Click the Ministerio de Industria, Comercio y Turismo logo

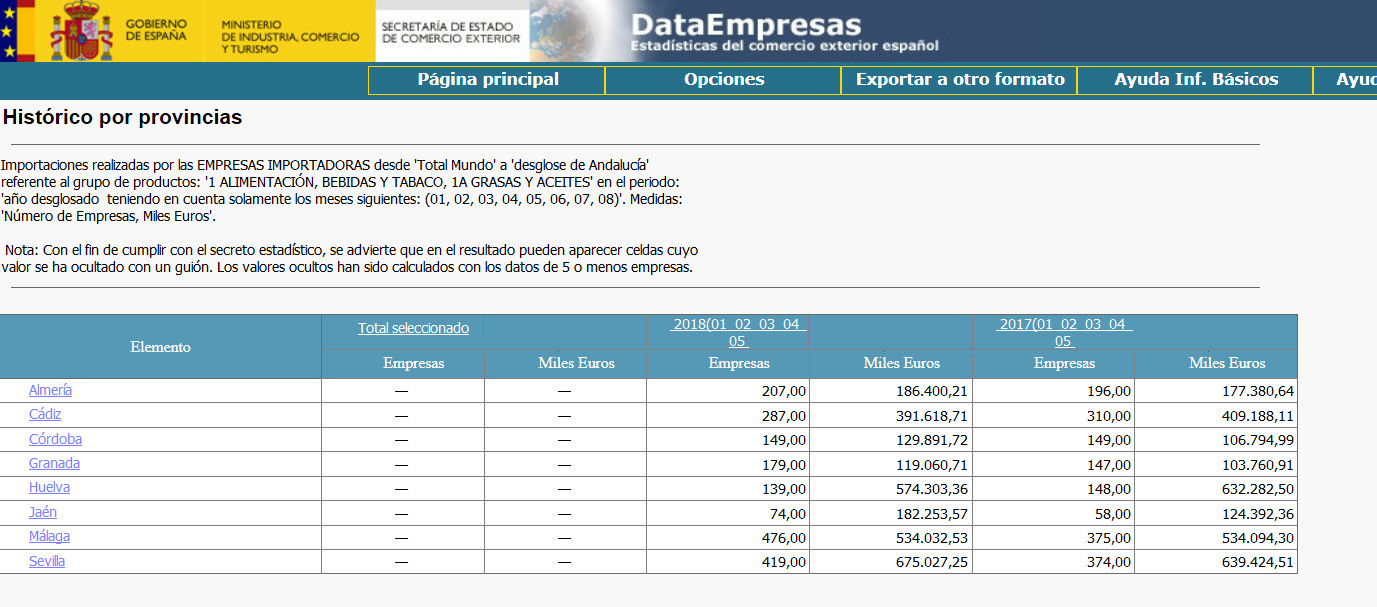point(290,36)
